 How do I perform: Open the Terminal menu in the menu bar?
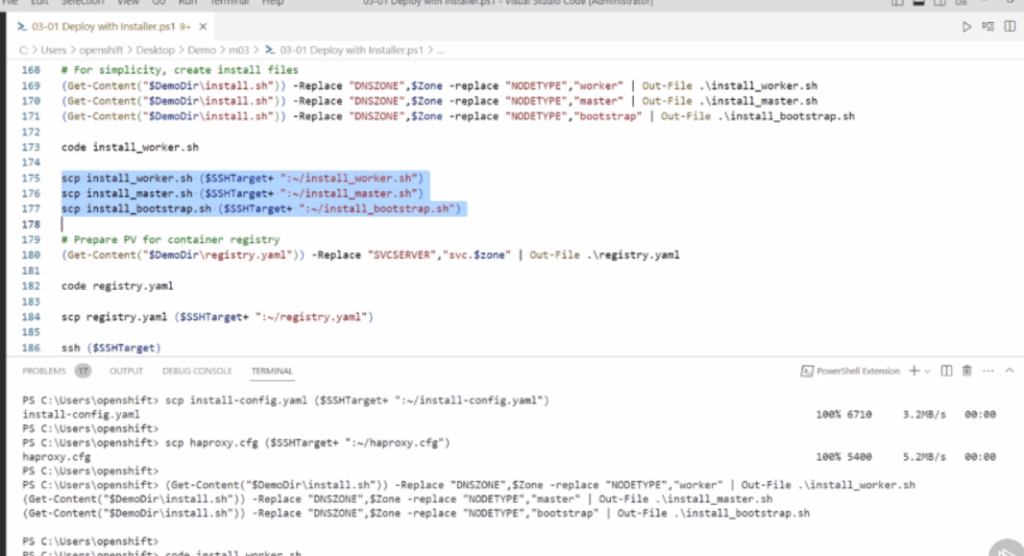click(x=229, y=3)
